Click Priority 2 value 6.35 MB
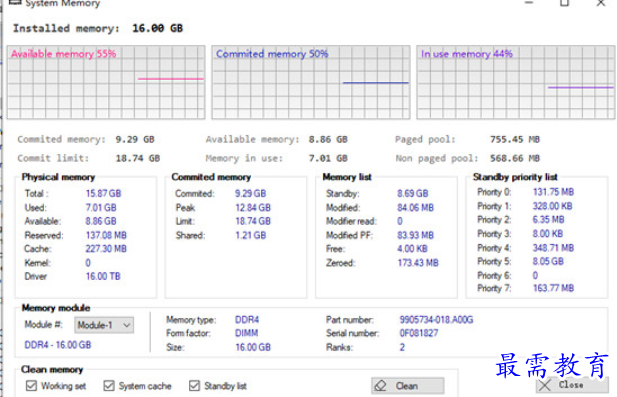 [549, 220]
